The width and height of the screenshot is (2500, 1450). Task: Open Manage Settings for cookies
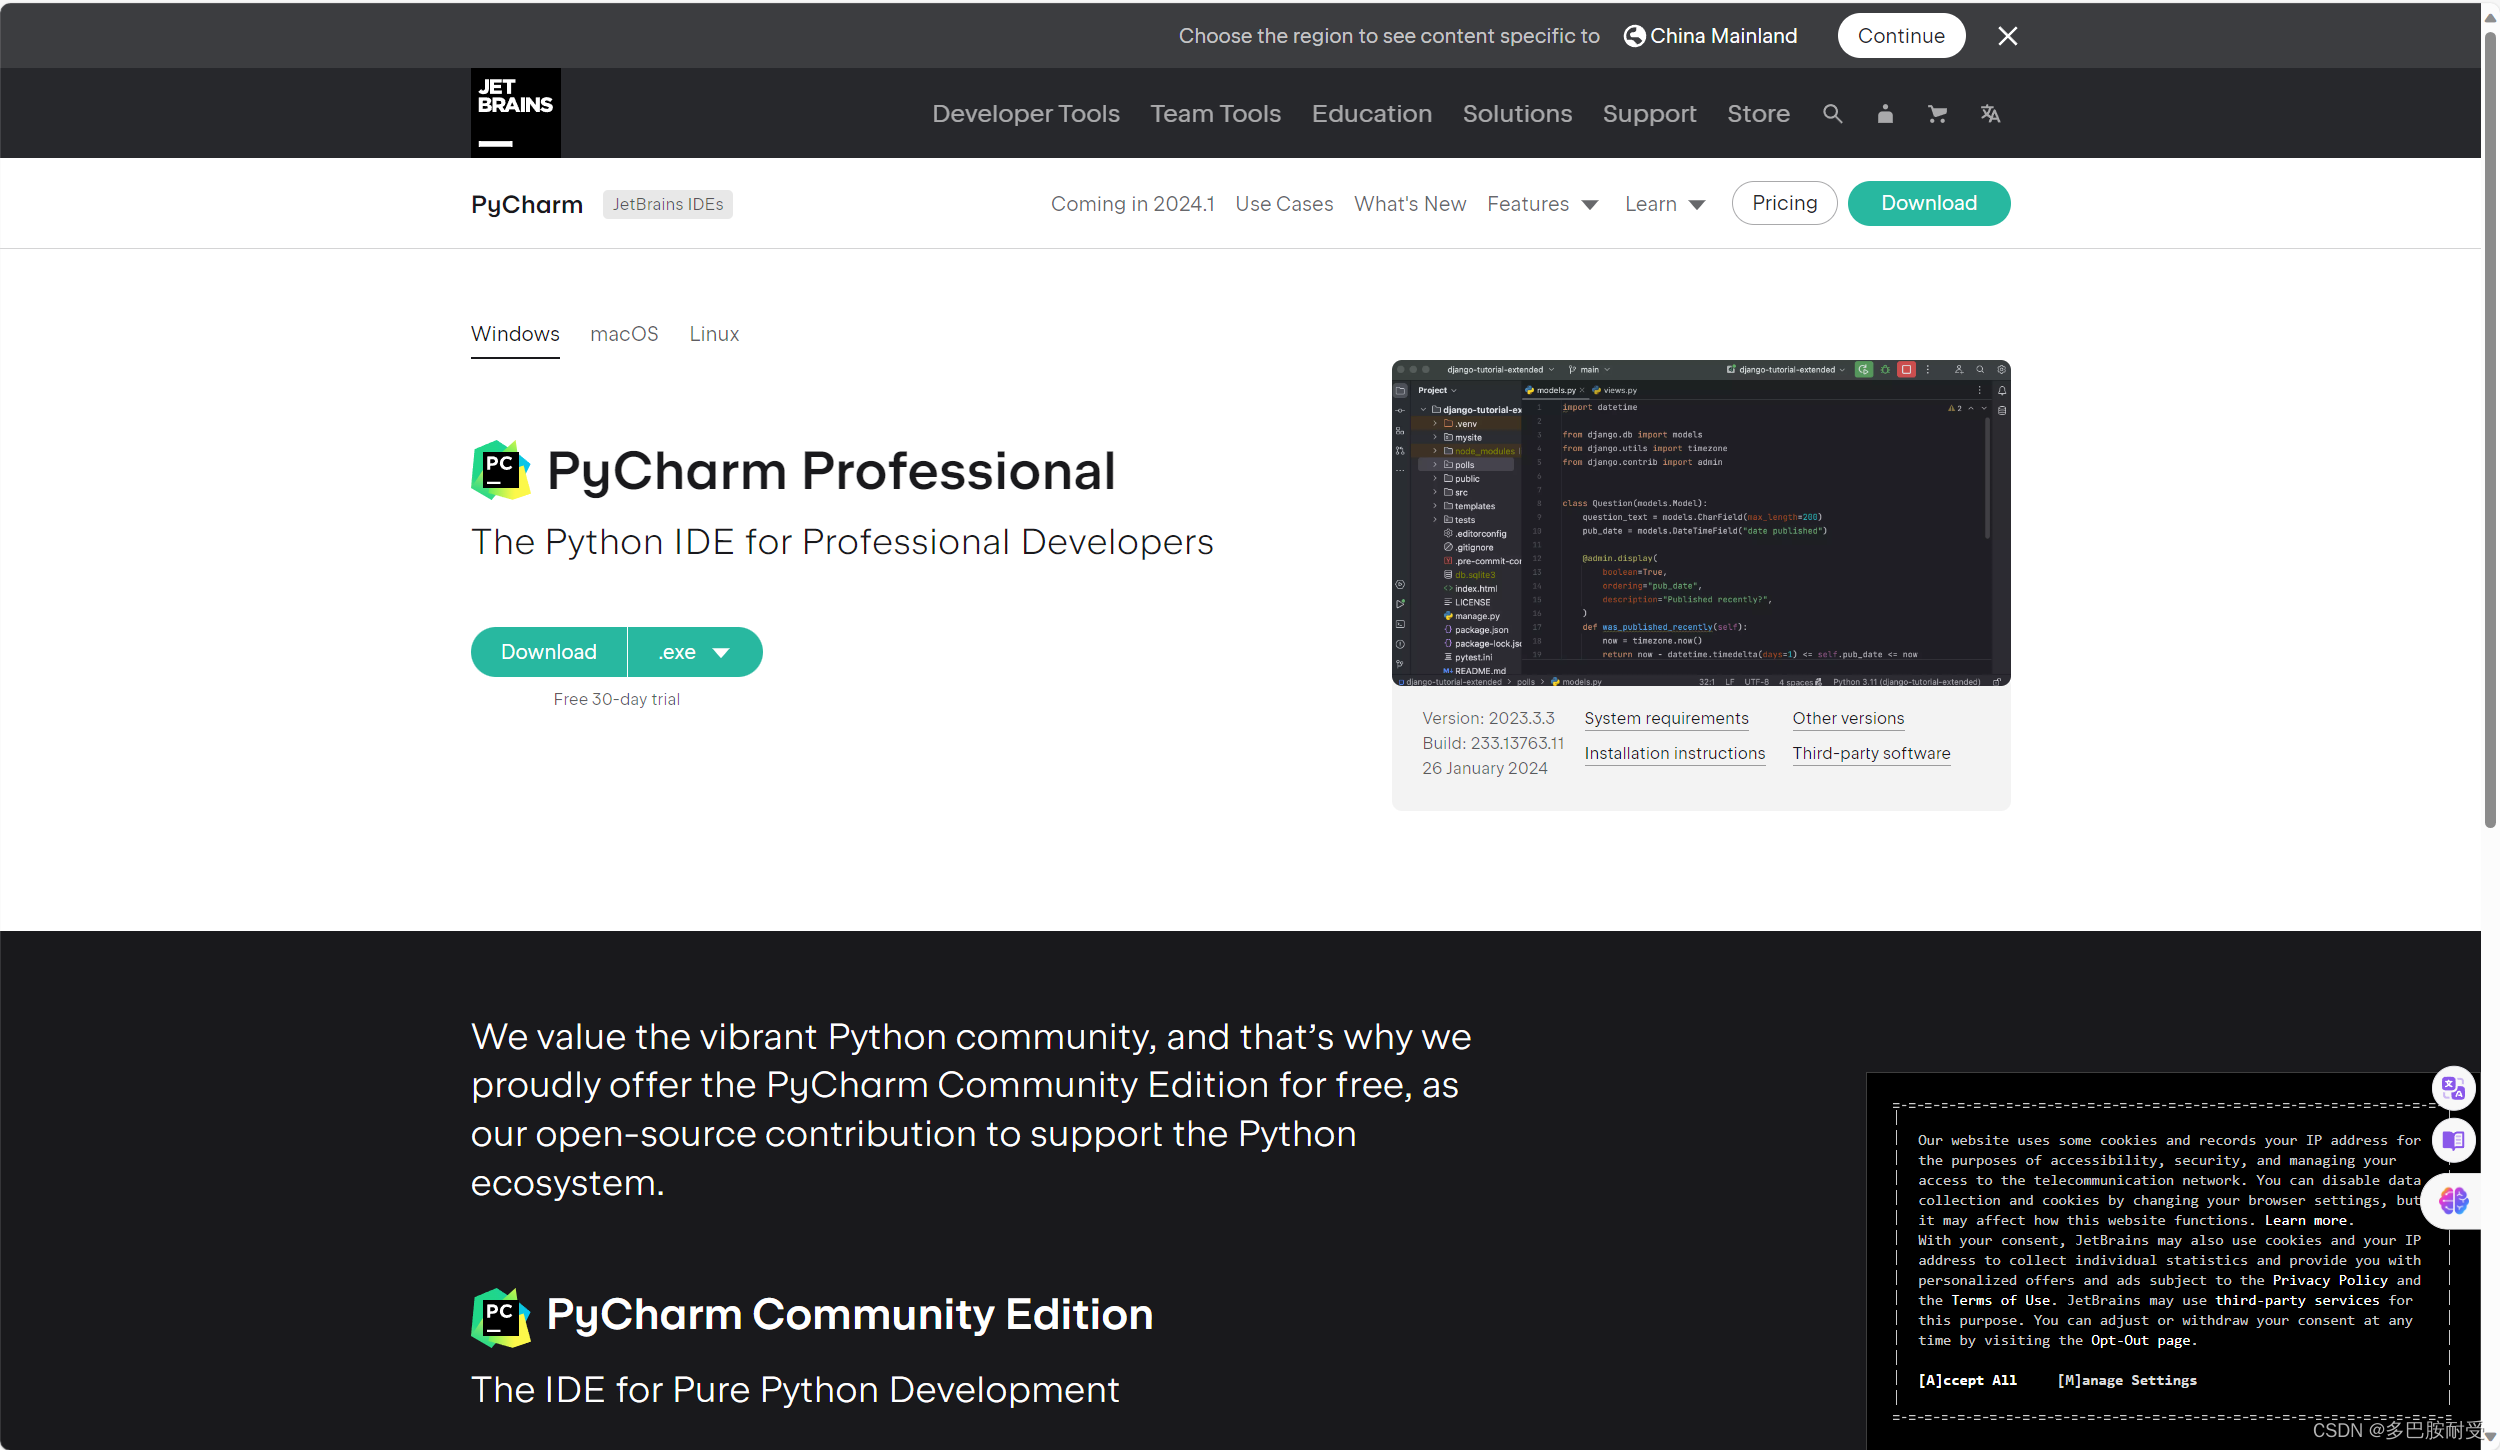tap(2127, 1380)
